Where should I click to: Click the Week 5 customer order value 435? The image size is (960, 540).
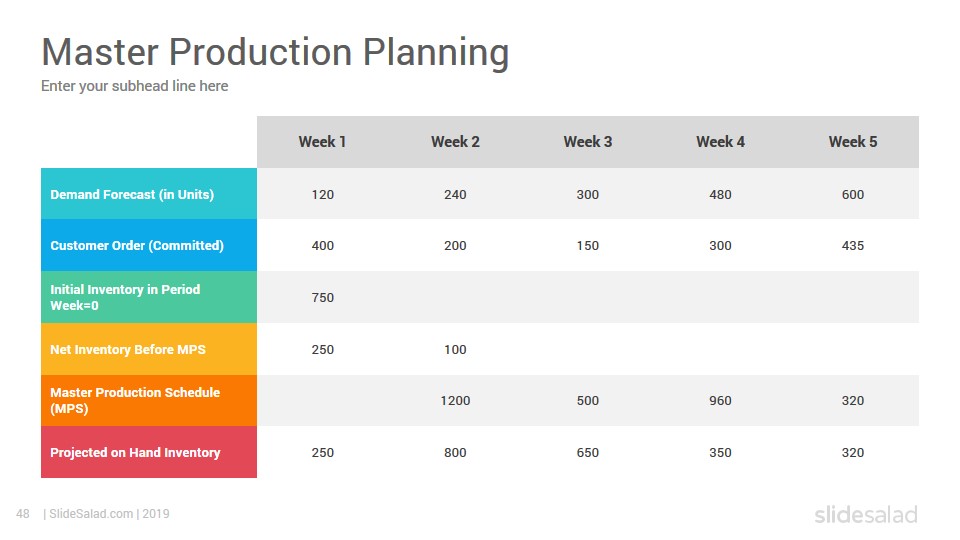[853, 246]
